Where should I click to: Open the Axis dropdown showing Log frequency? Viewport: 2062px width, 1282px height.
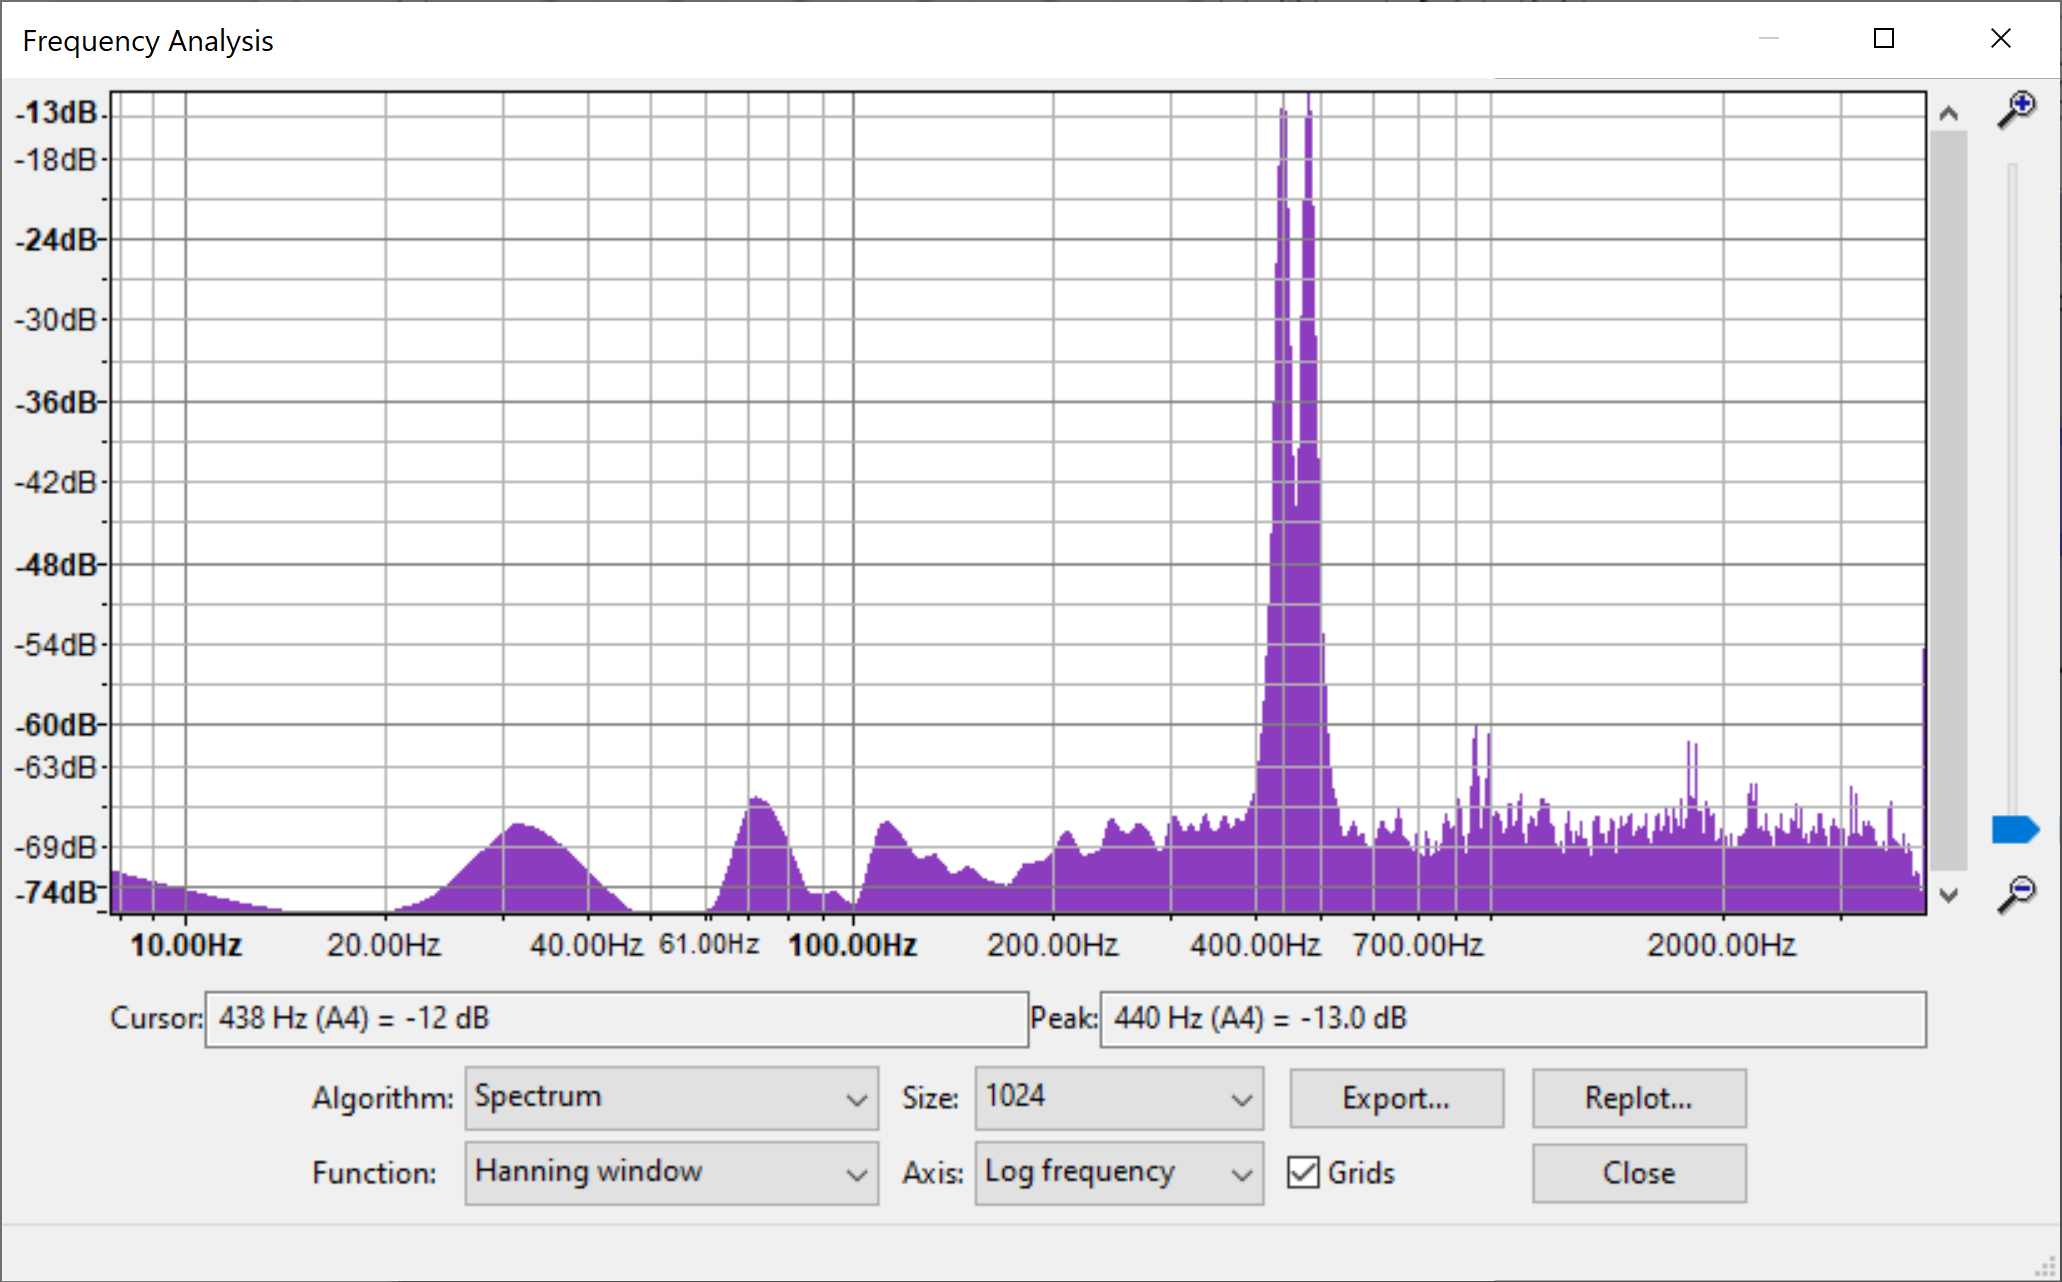pos(1119,1172)
